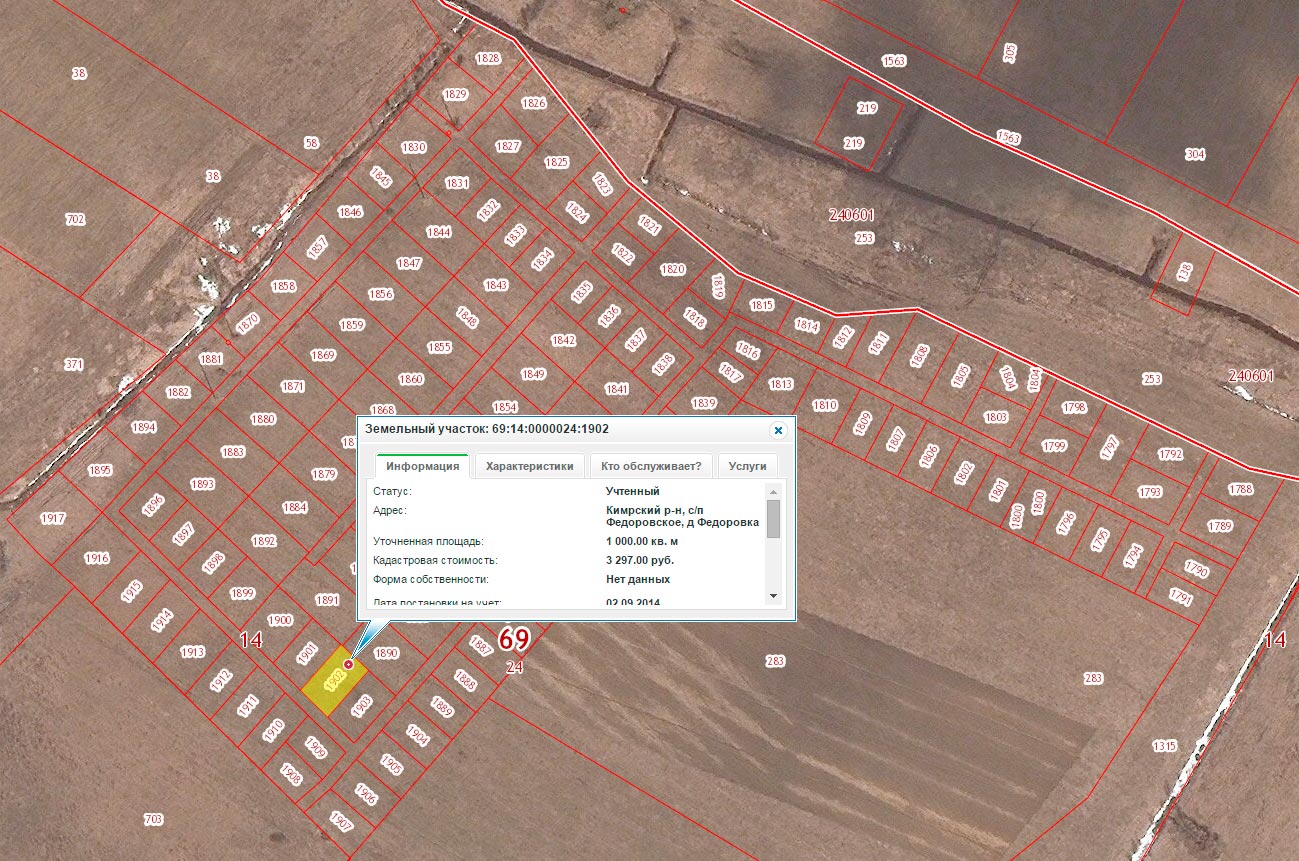Click parcel label 702

tap(75, 219)
